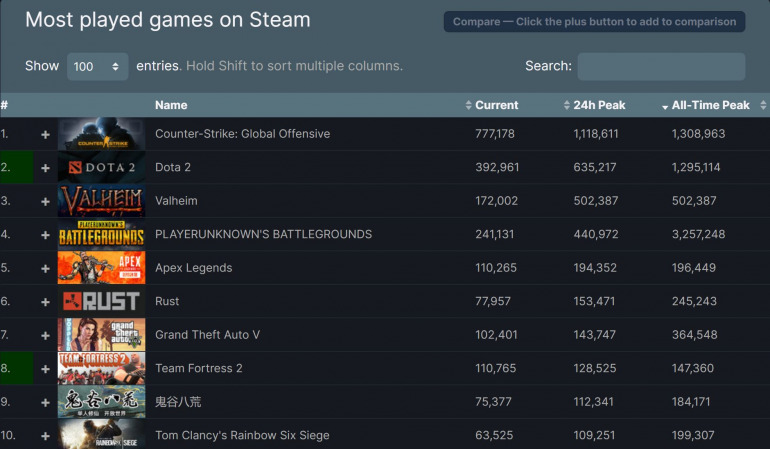The width and height of the screenshot is (770, 449).
Task: Add Team Fortress 2 to comparison
Action: coord(45,369)
